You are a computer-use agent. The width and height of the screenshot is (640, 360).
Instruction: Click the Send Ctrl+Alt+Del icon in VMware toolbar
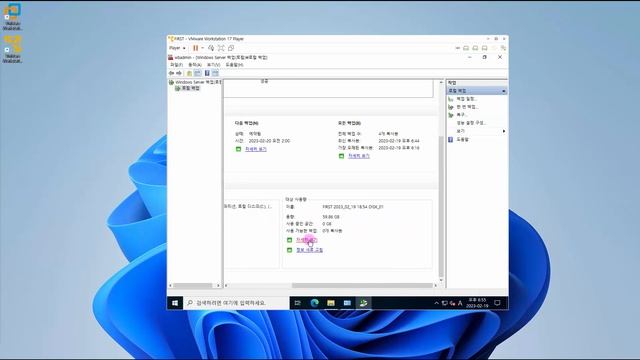coord(211,48)
